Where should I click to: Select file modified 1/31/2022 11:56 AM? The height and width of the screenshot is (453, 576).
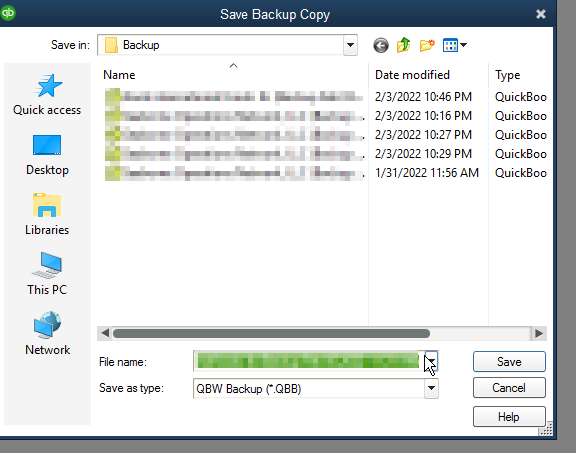[325, 173]
